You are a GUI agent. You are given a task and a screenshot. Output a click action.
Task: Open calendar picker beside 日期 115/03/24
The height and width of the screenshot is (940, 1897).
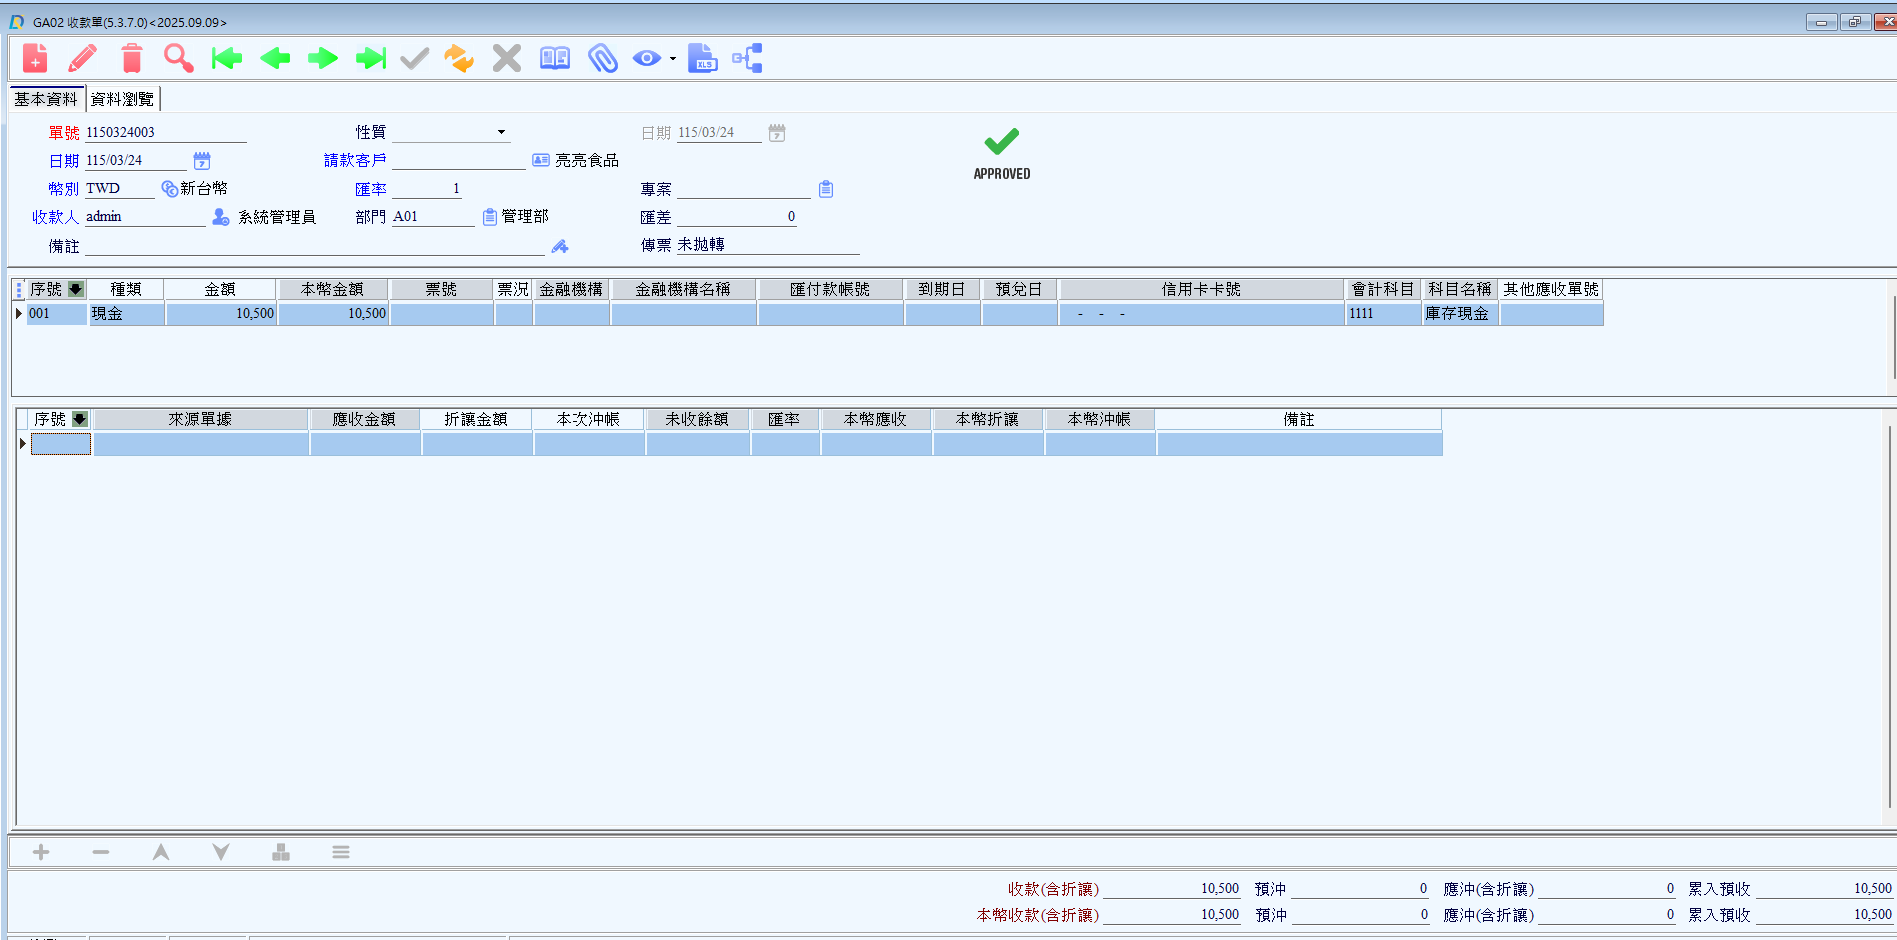(202, 161)
